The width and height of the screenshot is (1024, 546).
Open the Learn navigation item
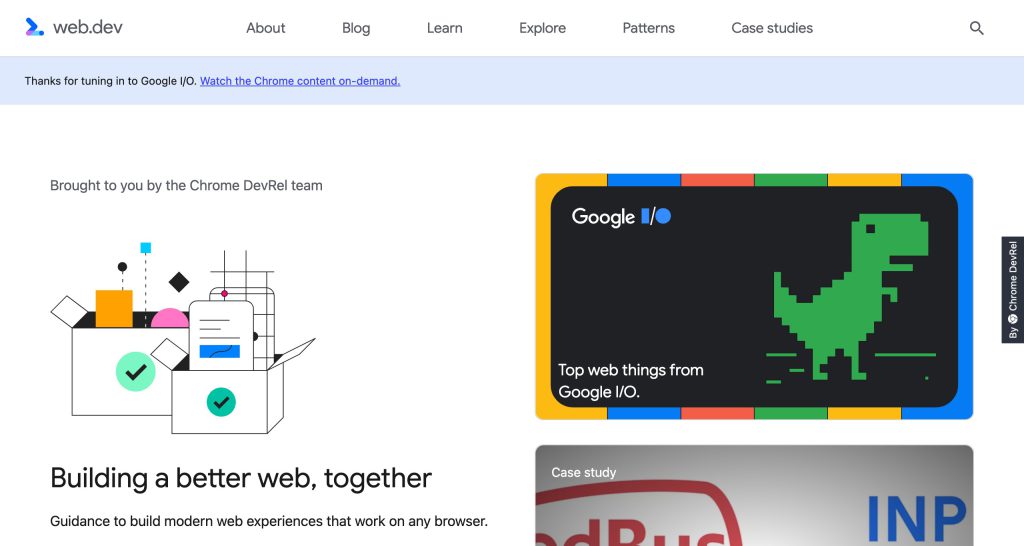[445, 28]
